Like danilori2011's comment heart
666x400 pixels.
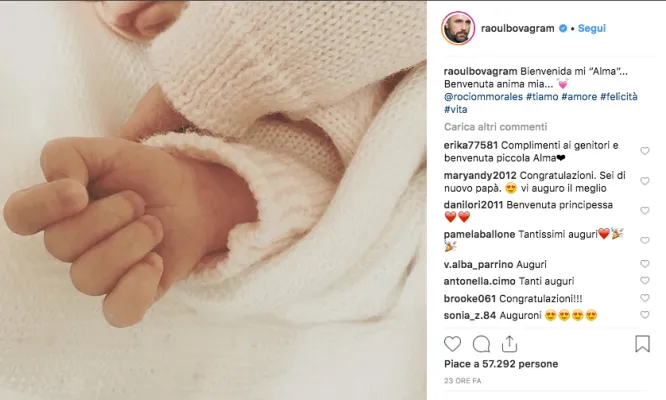tap(645, 211)
